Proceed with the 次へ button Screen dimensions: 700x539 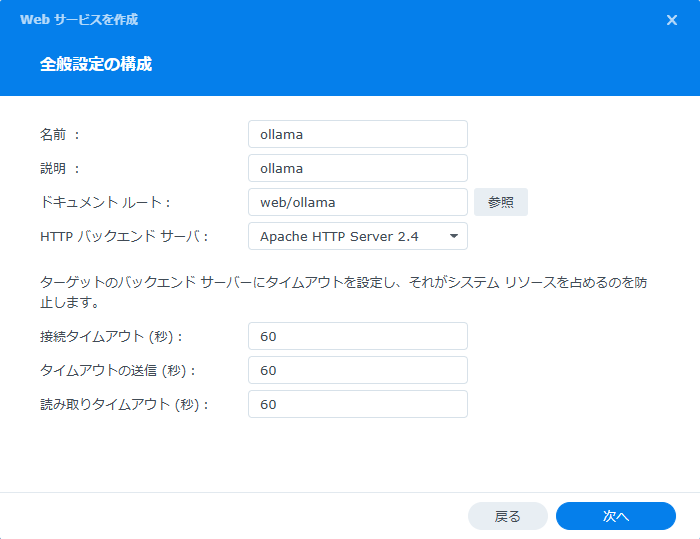pyautogui.click(x=616, y=516)
